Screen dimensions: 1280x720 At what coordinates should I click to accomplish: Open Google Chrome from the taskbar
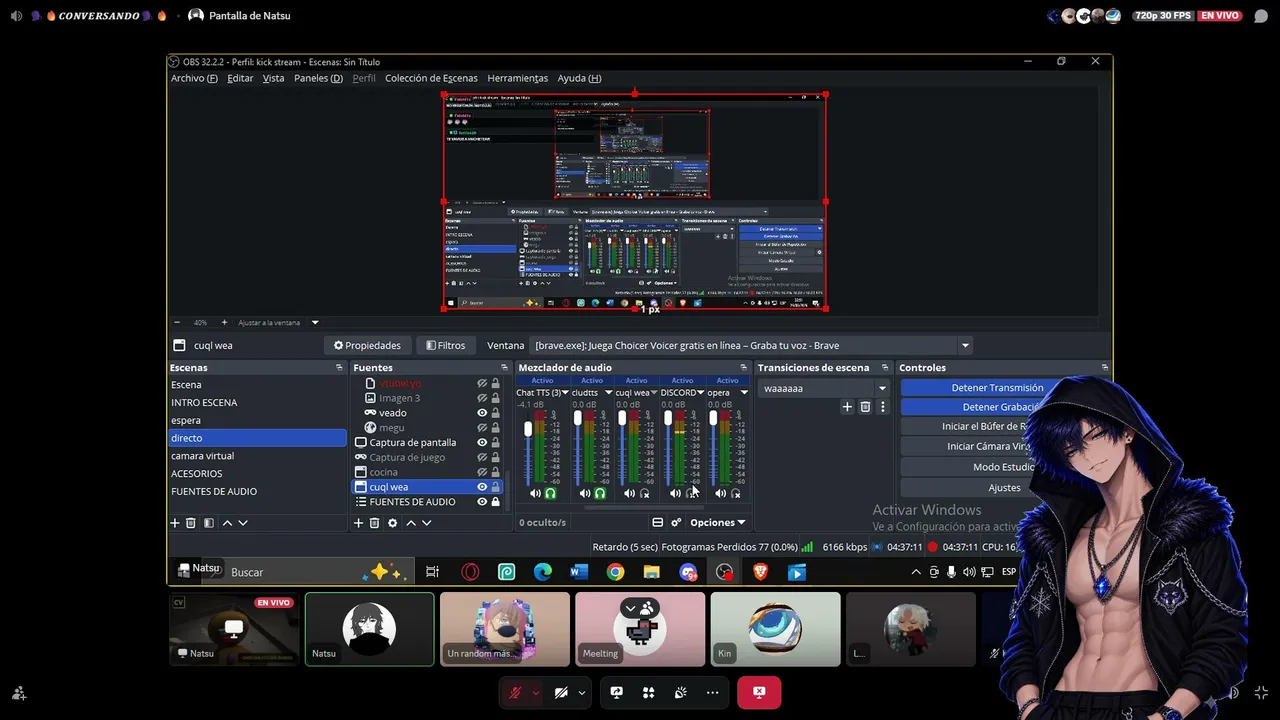click(x=615, y=572)
